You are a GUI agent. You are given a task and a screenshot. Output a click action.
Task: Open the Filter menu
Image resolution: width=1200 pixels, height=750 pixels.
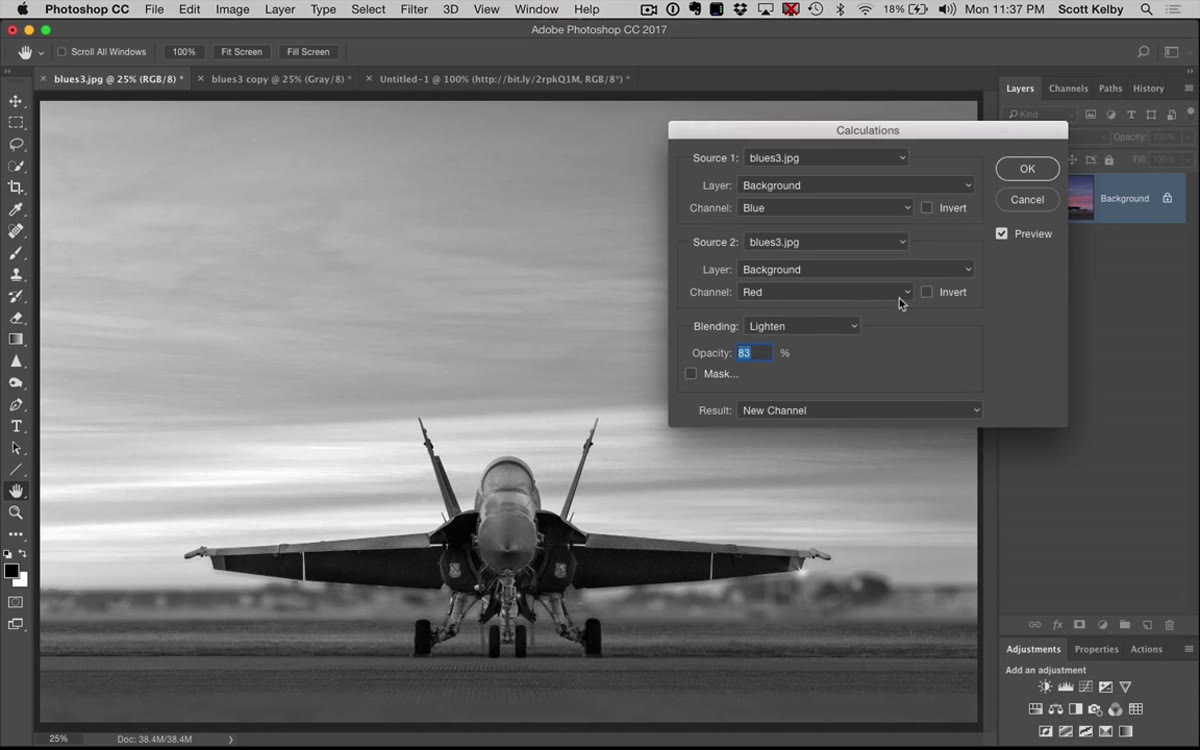click(x=414, y=9)
